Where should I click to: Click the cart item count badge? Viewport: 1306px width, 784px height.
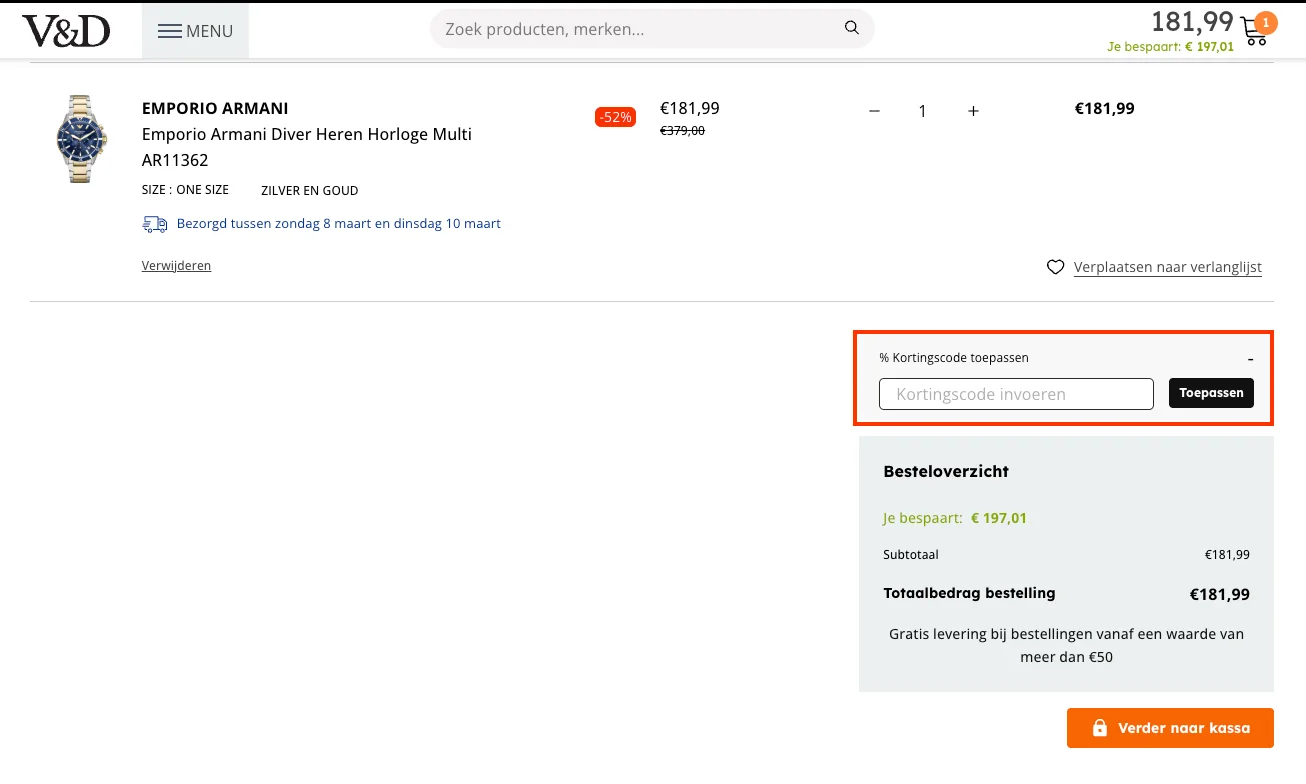tap(1266, 22)
